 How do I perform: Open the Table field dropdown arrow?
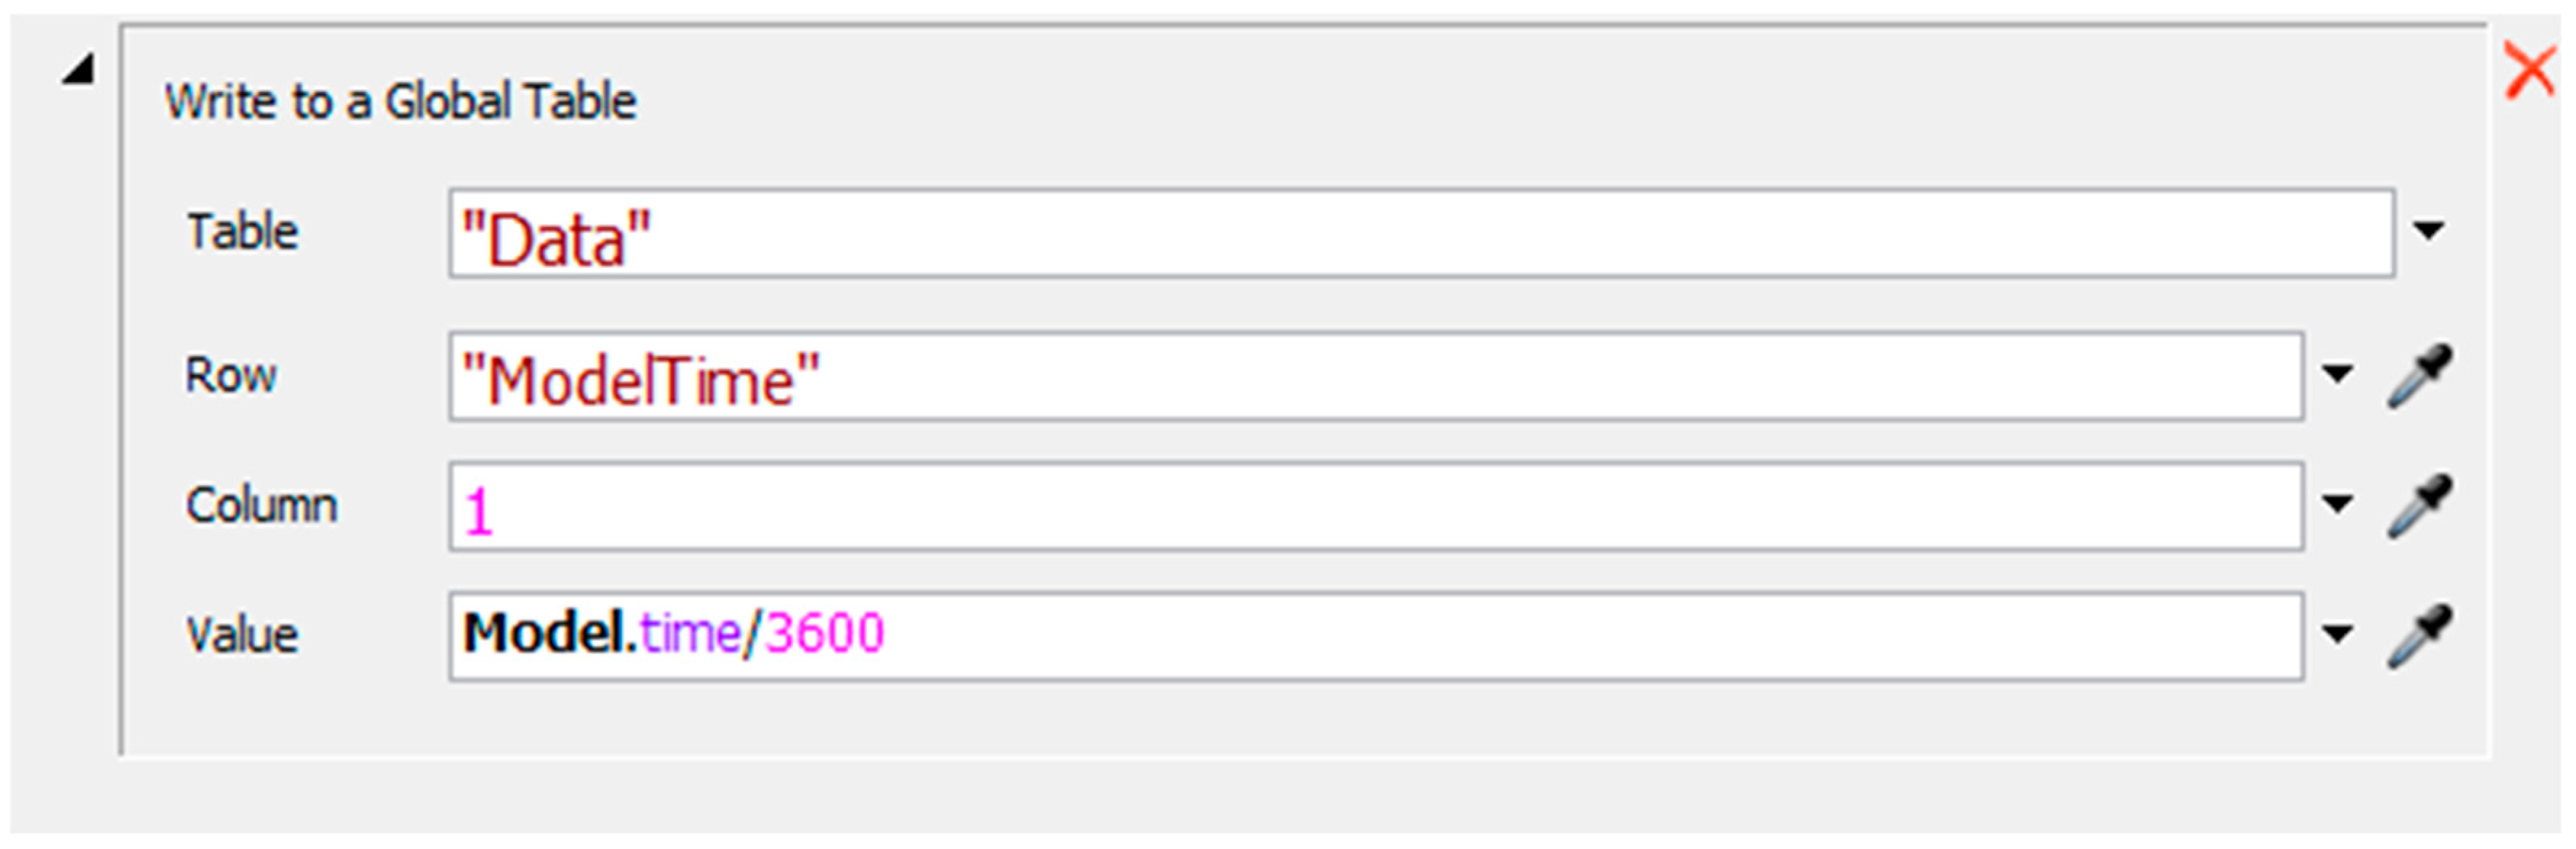(2428, 231)
